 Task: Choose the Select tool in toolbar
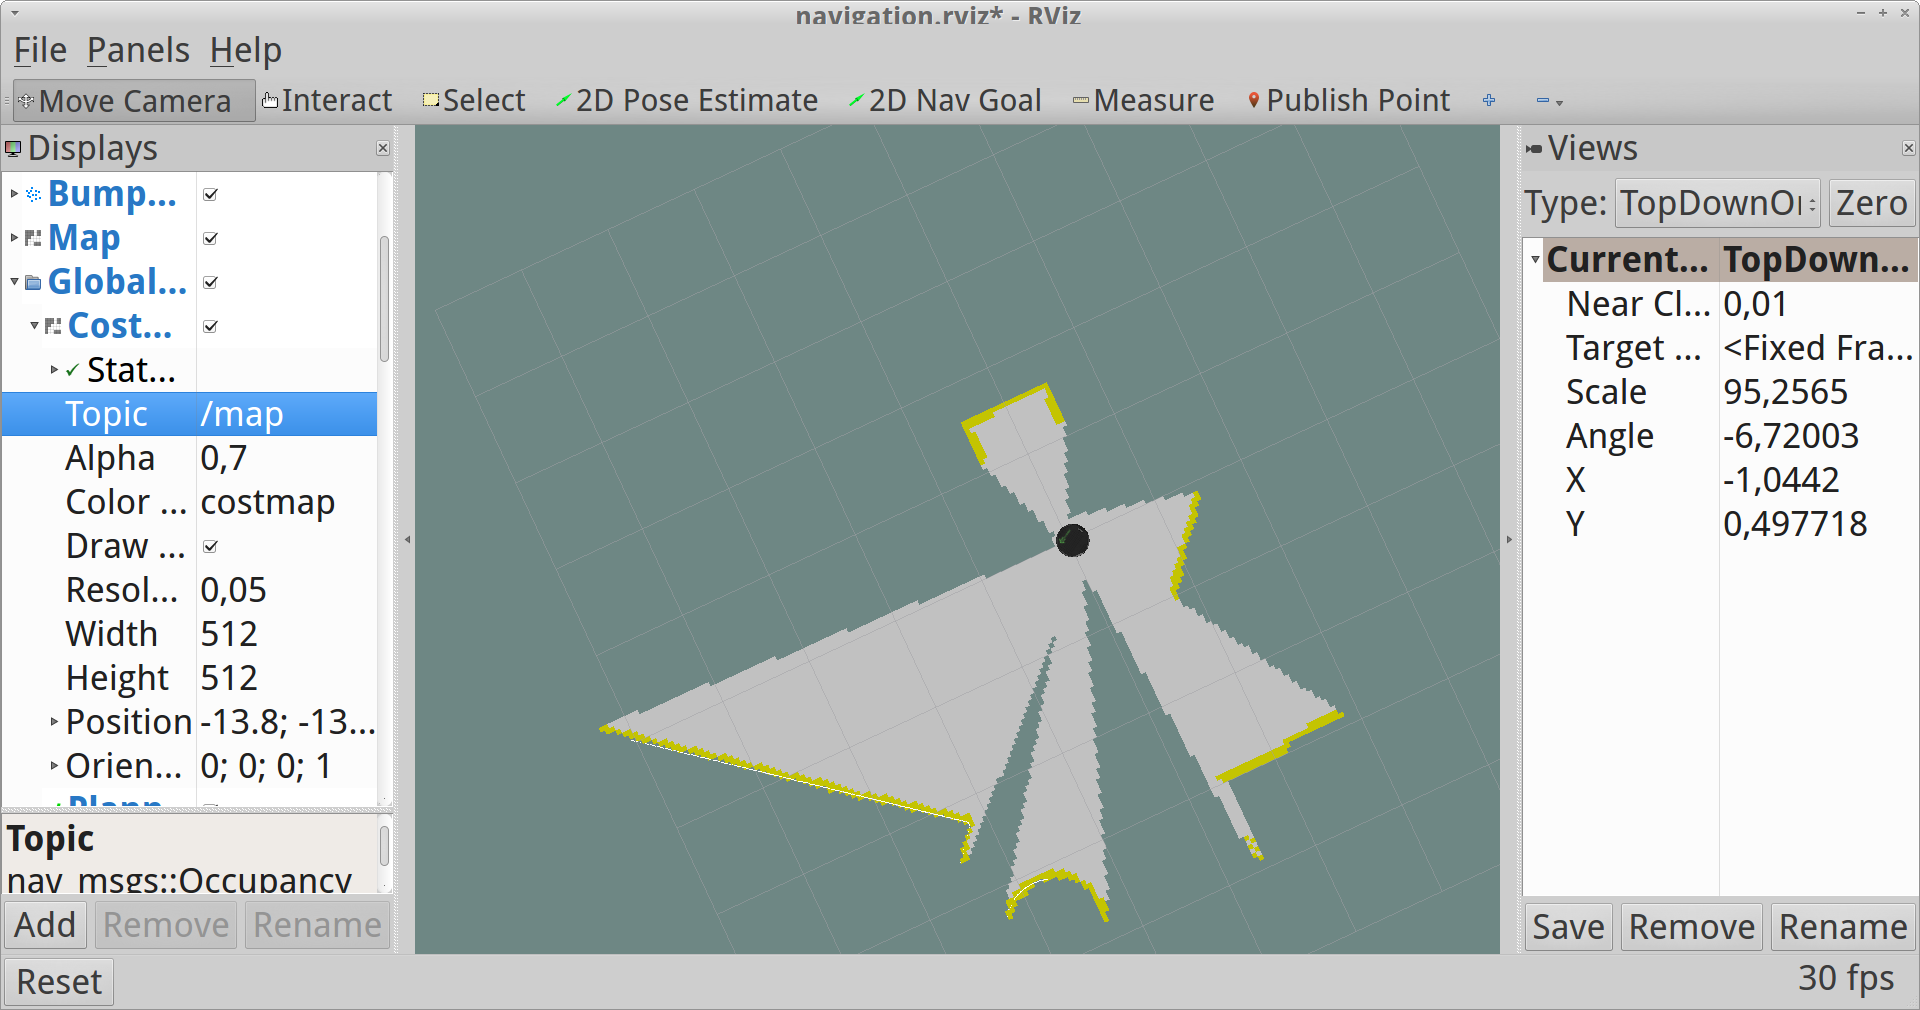474,101
